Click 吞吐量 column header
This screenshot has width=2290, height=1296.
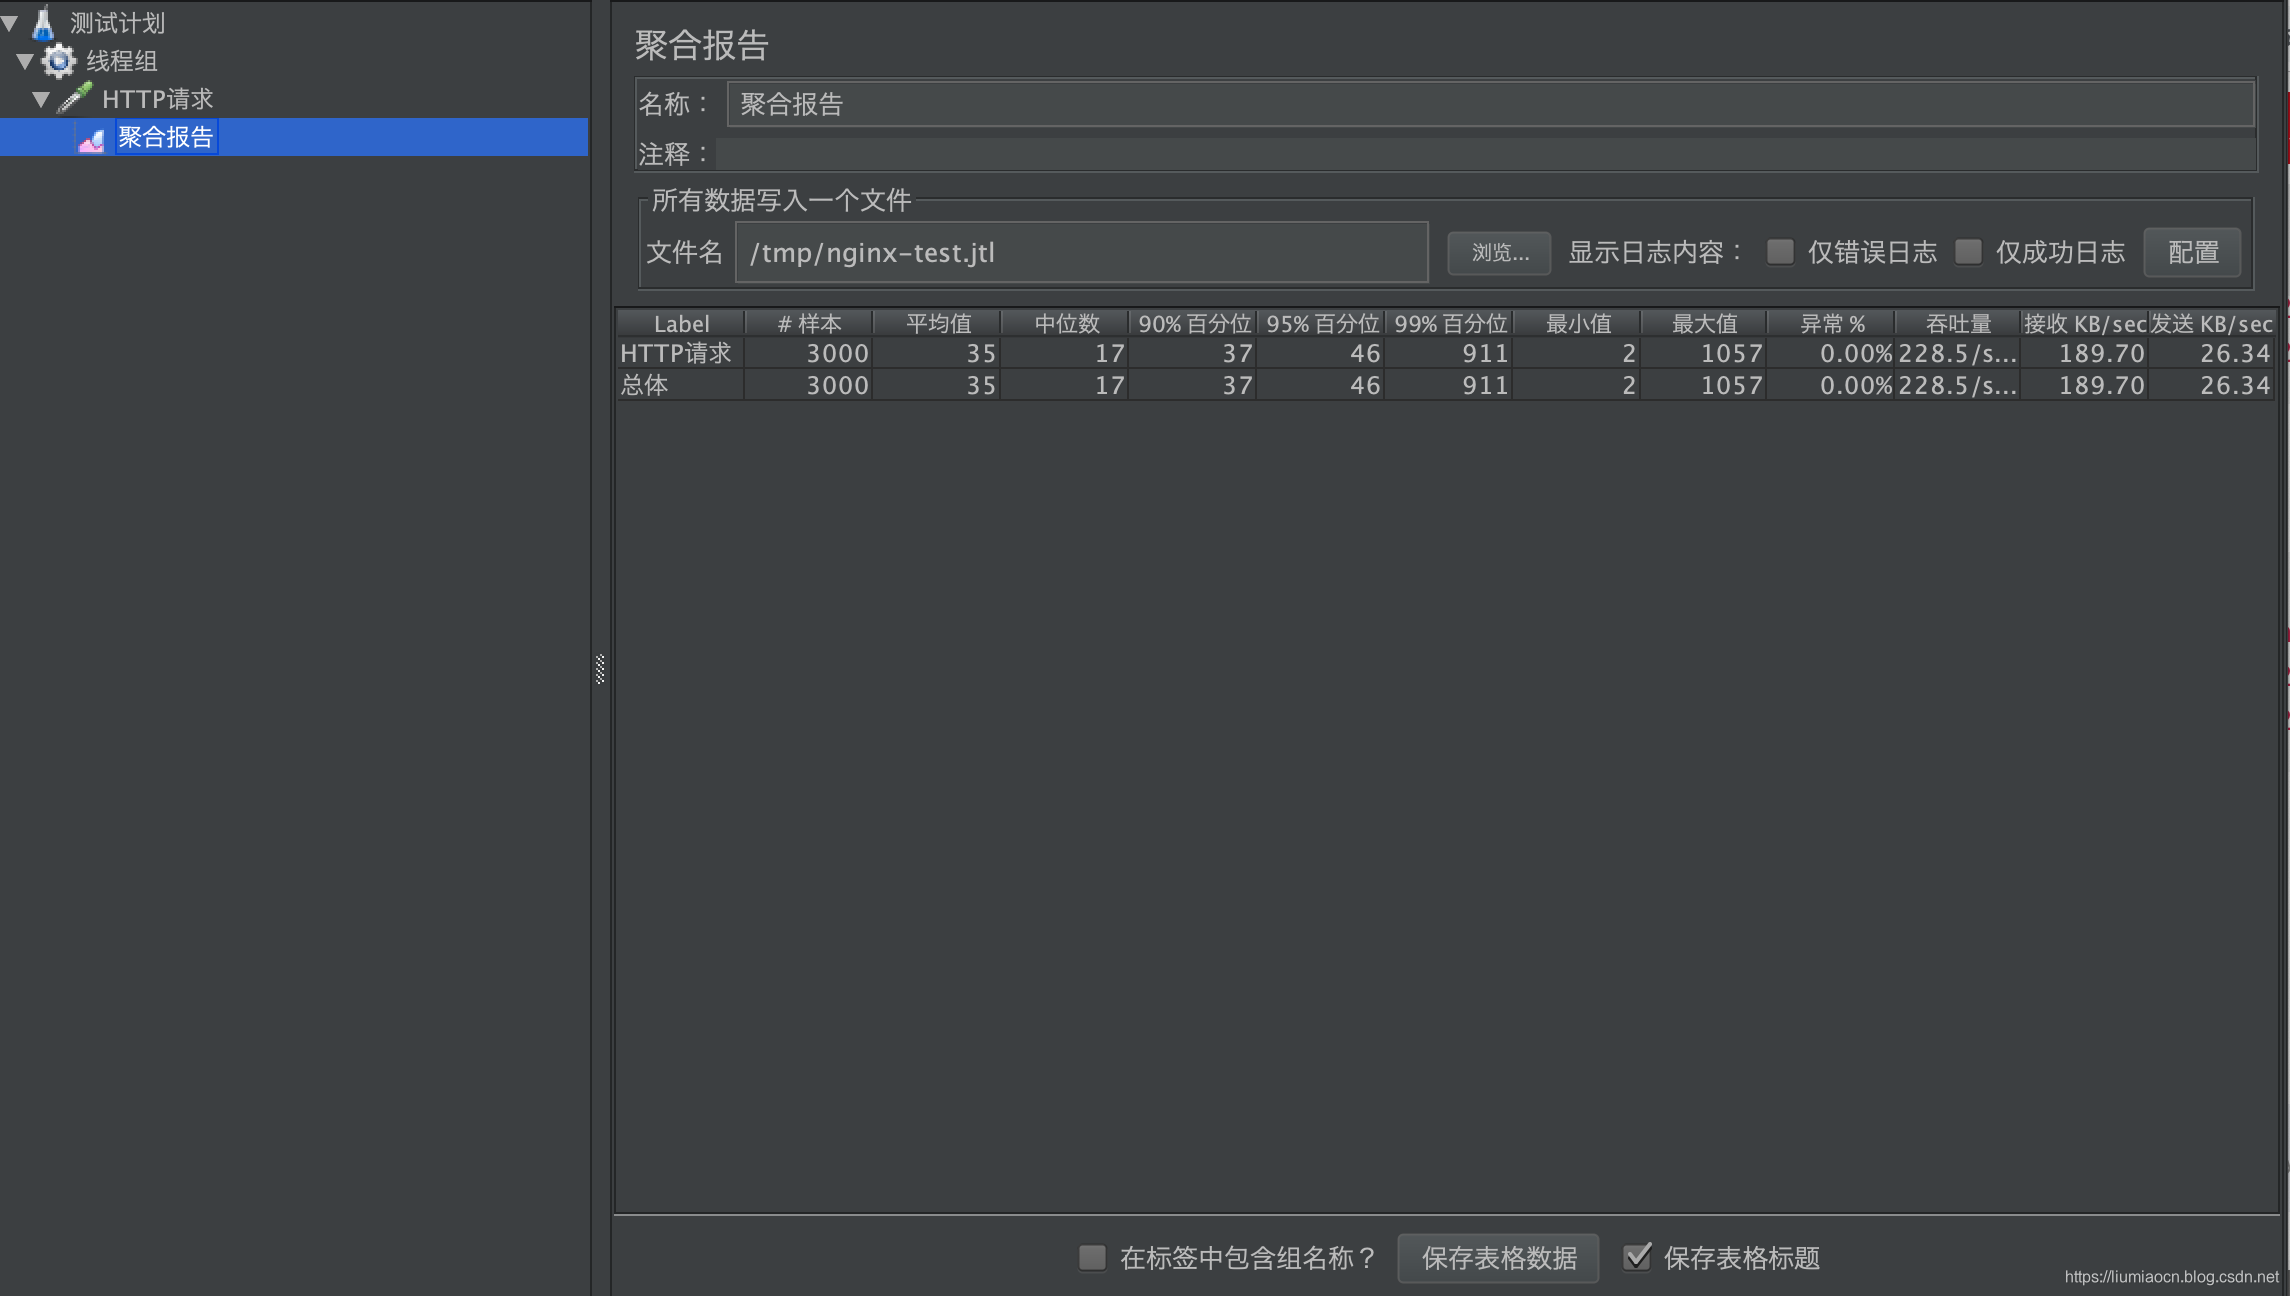1958,323
